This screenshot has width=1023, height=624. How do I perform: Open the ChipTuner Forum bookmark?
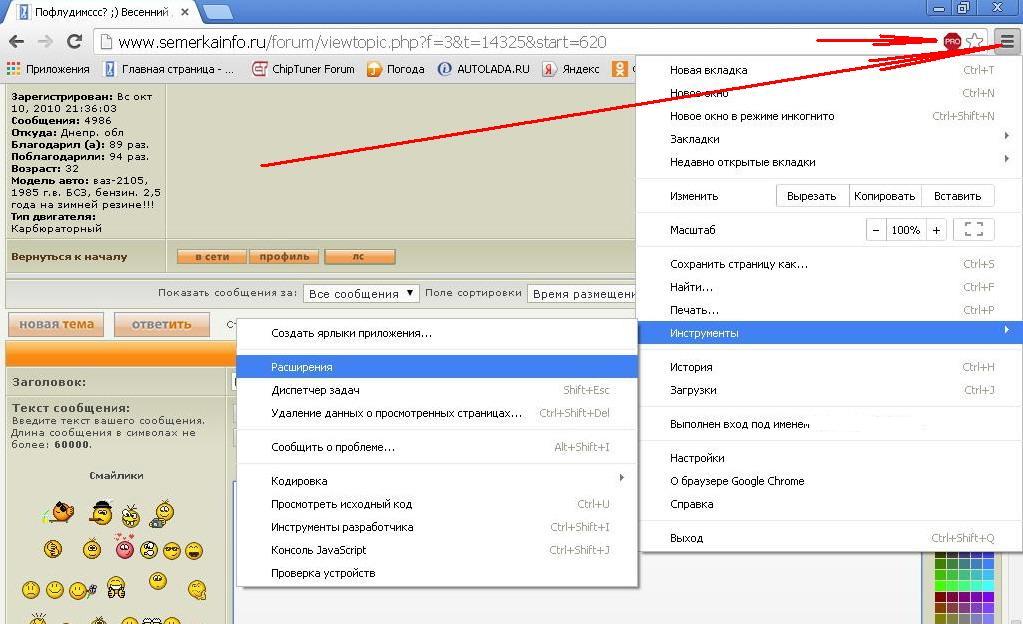[x=302, y=69]
